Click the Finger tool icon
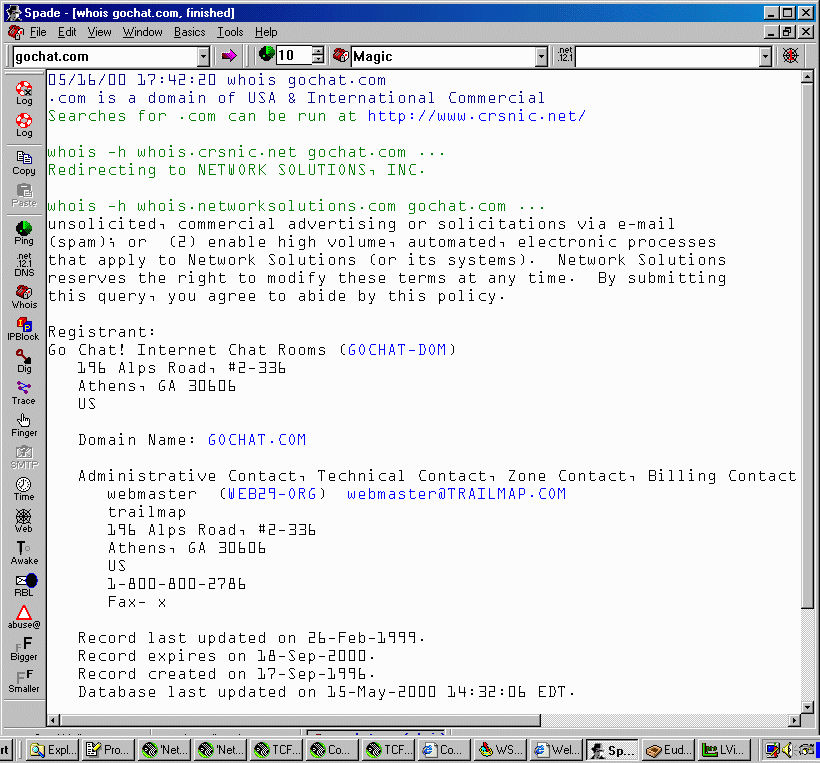Image resolution: width=820 pixels, height=763 pixels. 24,425
